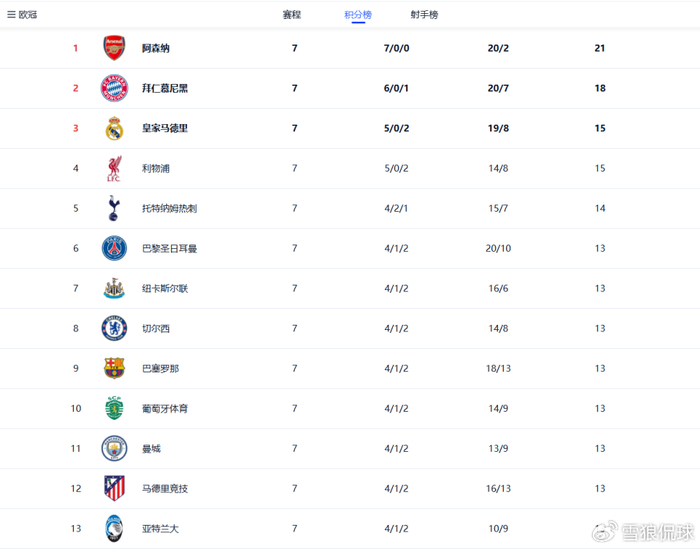Open the 欧冠 league menu icon

11,15
